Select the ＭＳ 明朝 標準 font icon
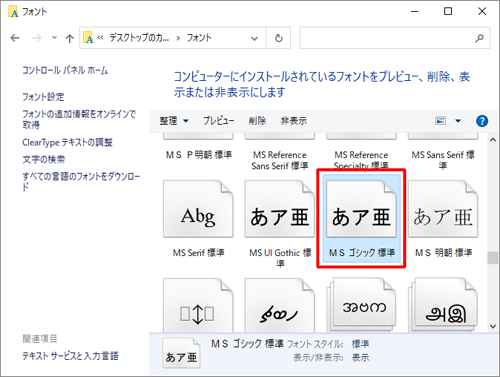Image resolution: width=500 pixels, height=377 pixels. click(x=443, y=209)
